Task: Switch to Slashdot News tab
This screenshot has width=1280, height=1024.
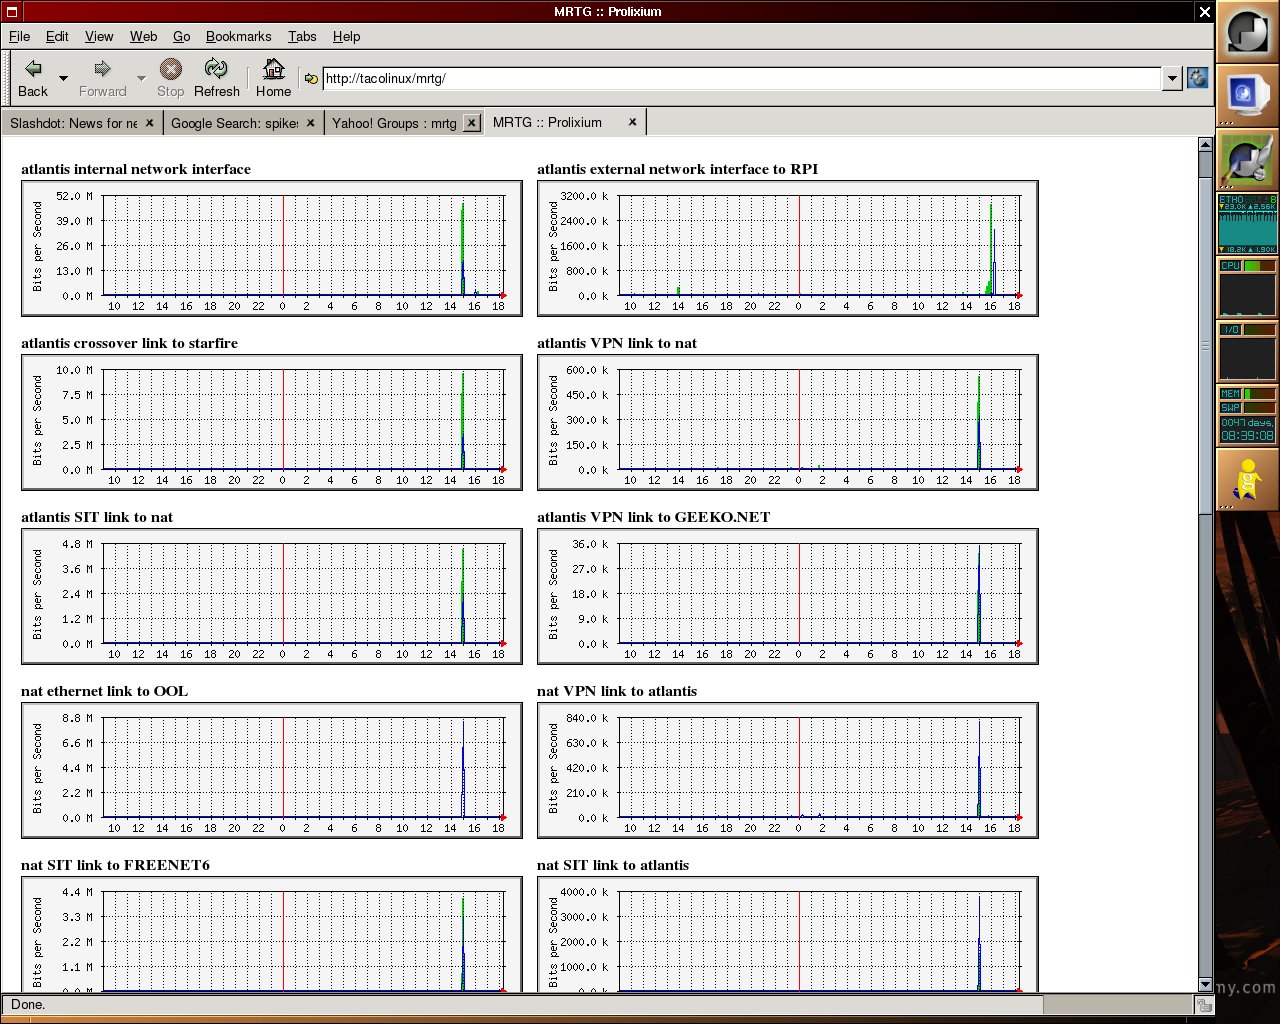Action: (x=73, y=123)
